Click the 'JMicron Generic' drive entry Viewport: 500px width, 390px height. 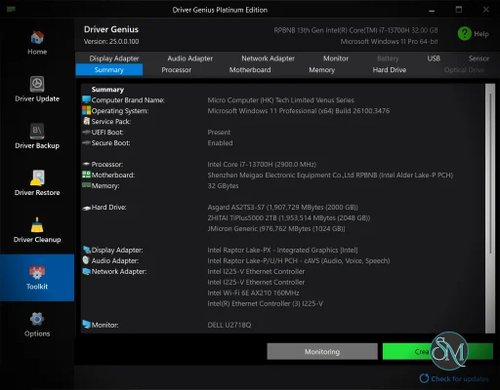[276, 229]
